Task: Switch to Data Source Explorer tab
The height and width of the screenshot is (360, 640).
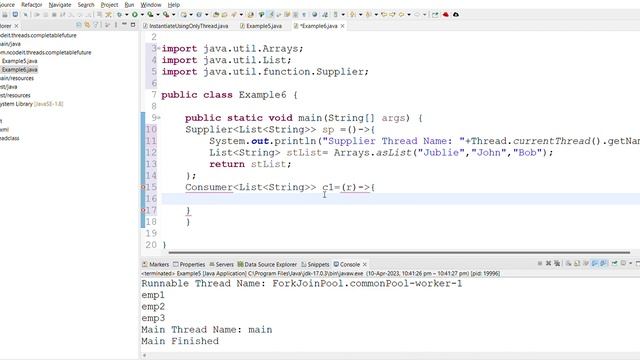Action: tap(267, 264)
